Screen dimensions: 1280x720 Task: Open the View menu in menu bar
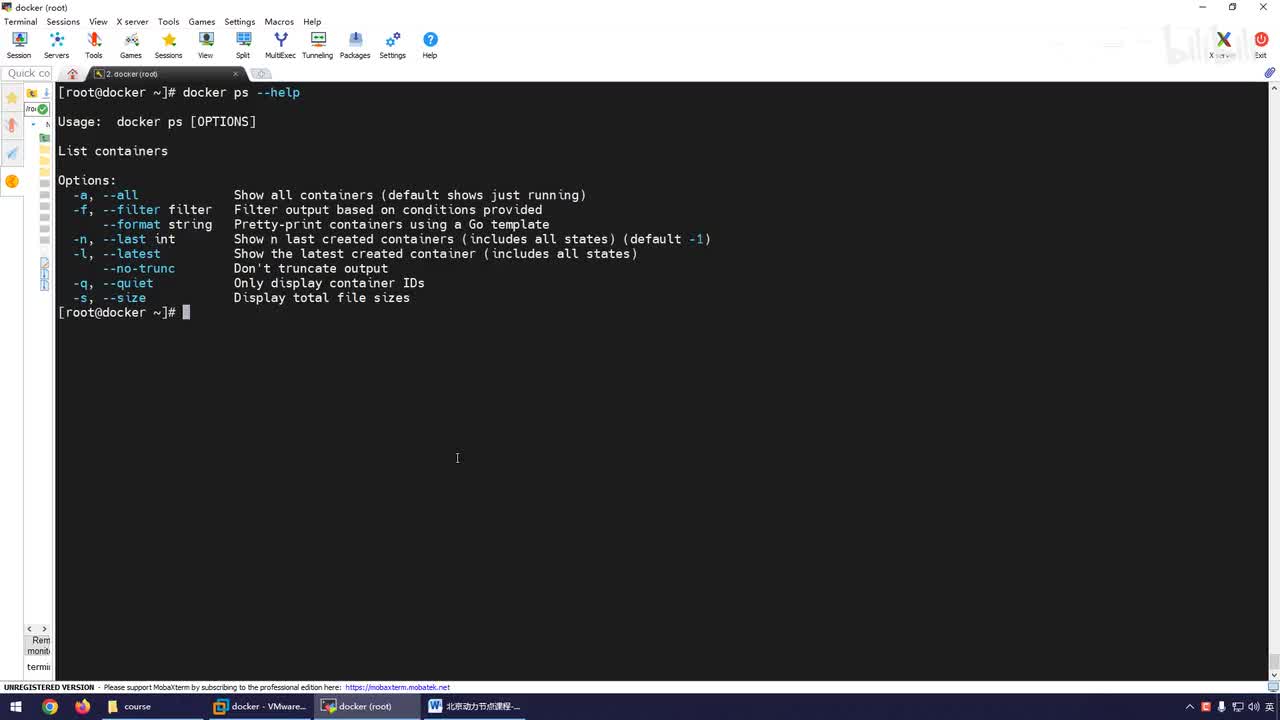point(98,22)
